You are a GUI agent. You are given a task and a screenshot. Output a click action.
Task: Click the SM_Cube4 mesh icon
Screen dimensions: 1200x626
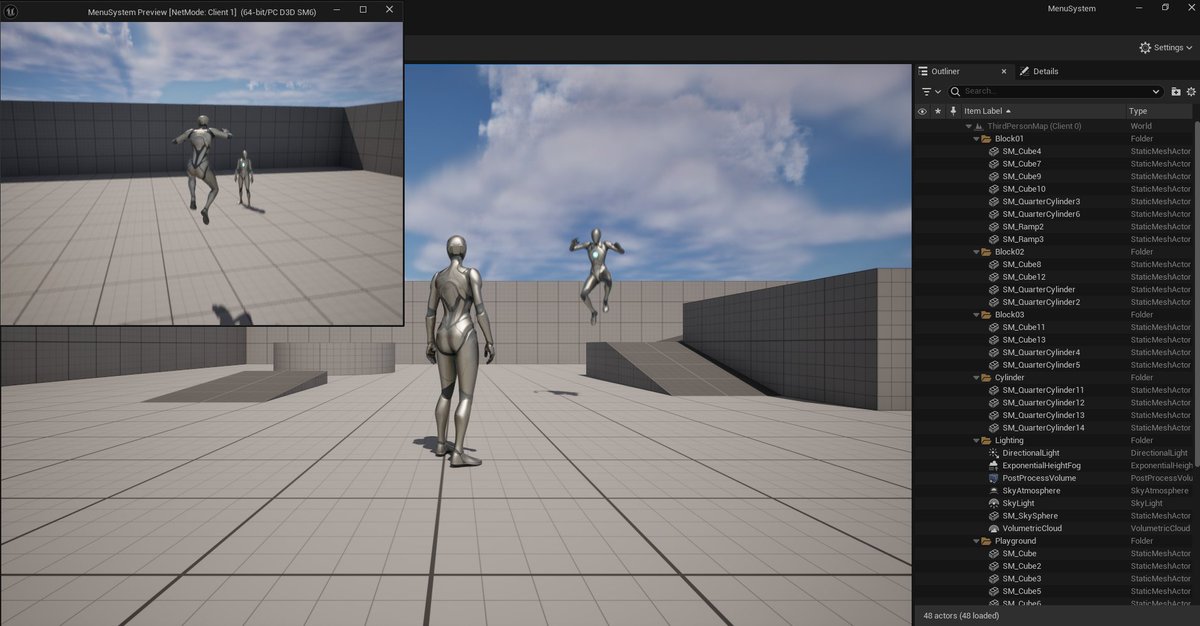pyautogui.click(x=993, y=151)
